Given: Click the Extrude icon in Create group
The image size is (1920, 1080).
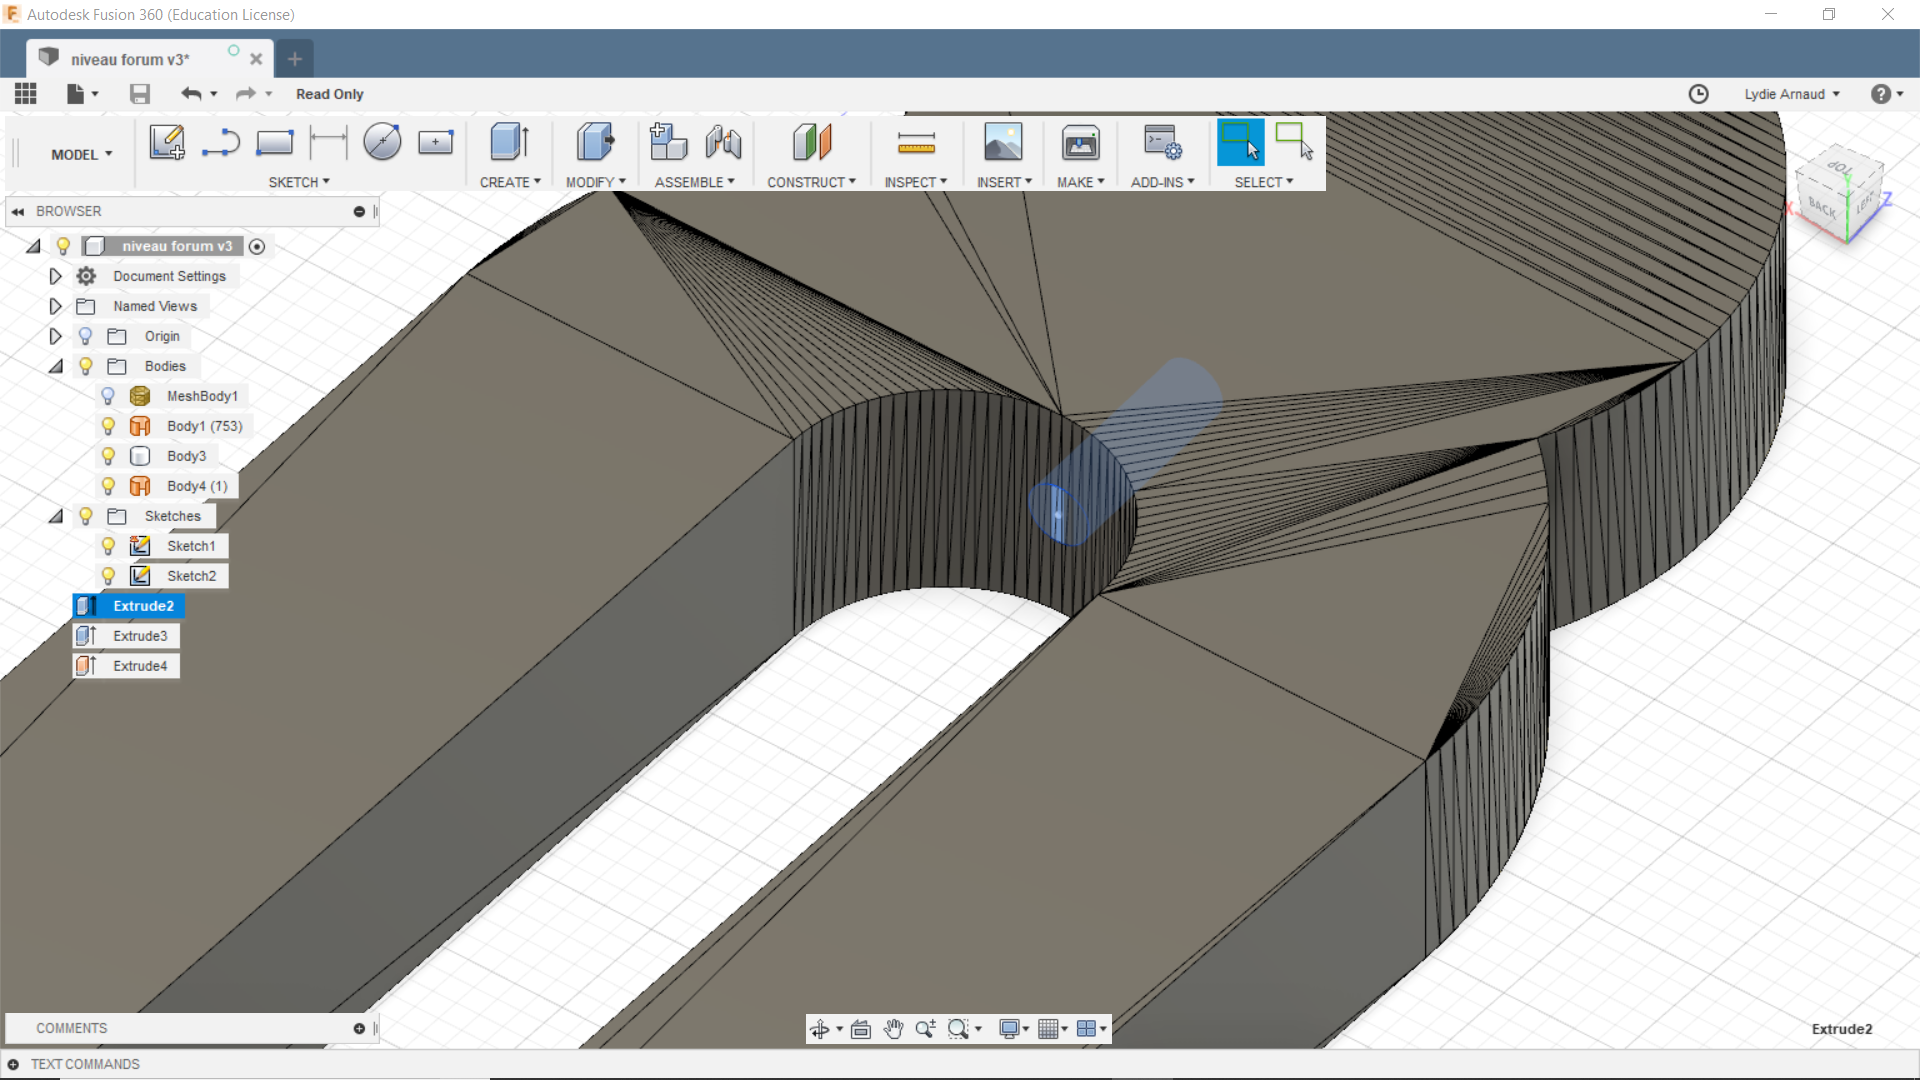Looking at the screenshot, I should pyautogui.click(x=510, y=143).
